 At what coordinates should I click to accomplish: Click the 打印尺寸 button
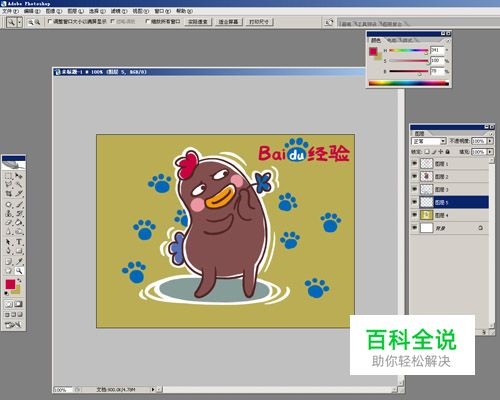click(259, 22)
